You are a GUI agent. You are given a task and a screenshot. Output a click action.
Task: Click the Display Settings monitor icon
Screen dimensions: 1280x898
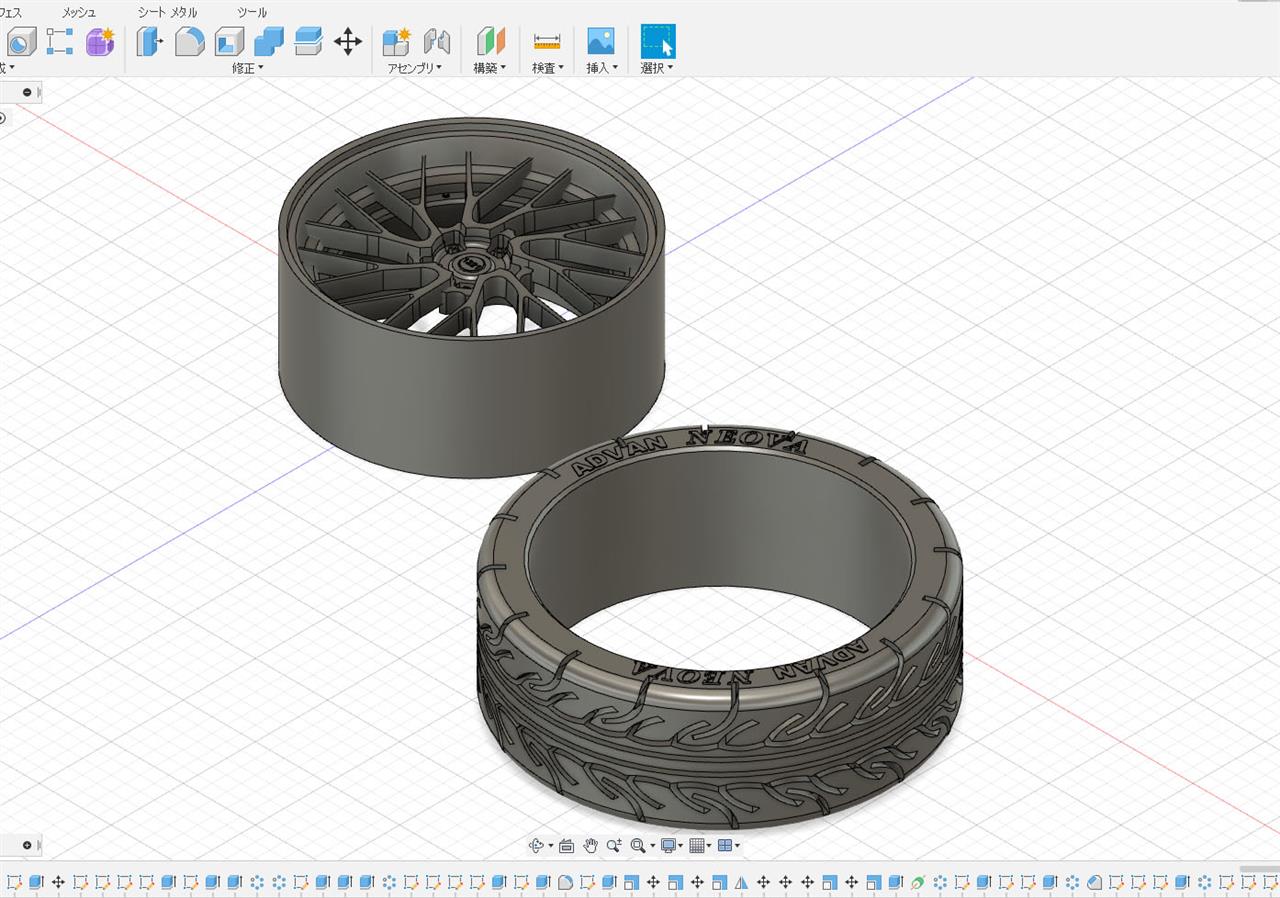click(x=668, y=845)
